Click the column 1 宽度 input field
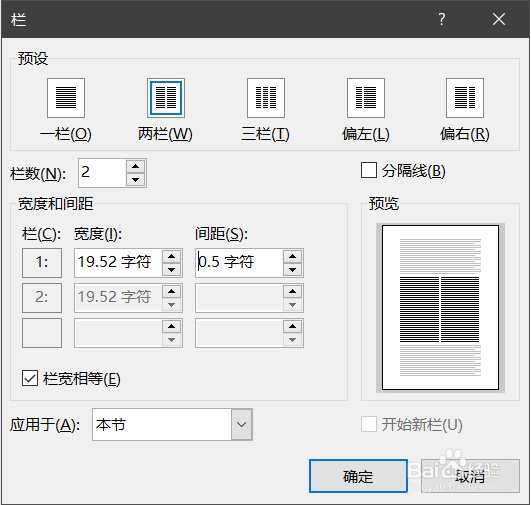The image size is (531, 505). [118, 263]
